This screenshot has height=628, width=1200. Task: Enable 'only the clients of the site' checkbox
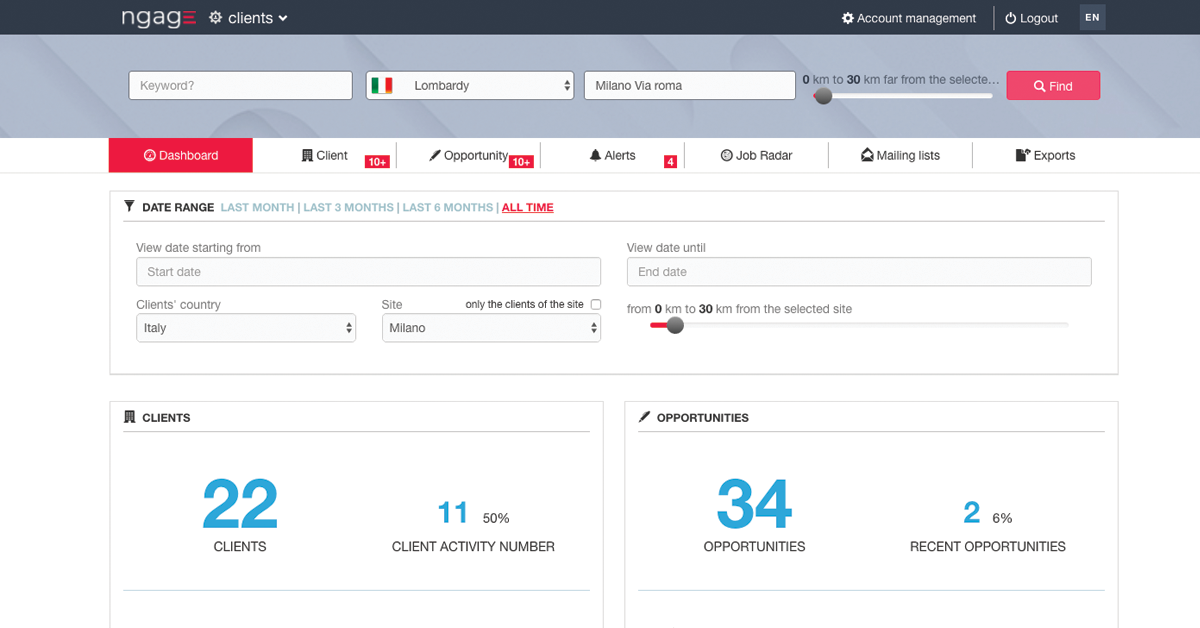[595, 304]
